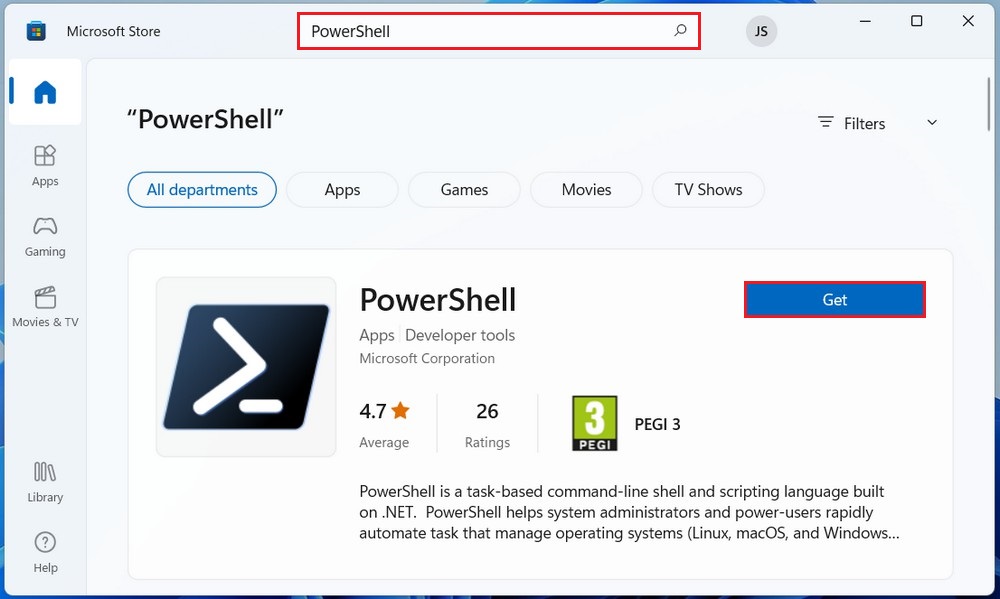The height and width of the screenshot is (599, 1000).
Task: Open Help from the sidebar
Action: [45, 552]
